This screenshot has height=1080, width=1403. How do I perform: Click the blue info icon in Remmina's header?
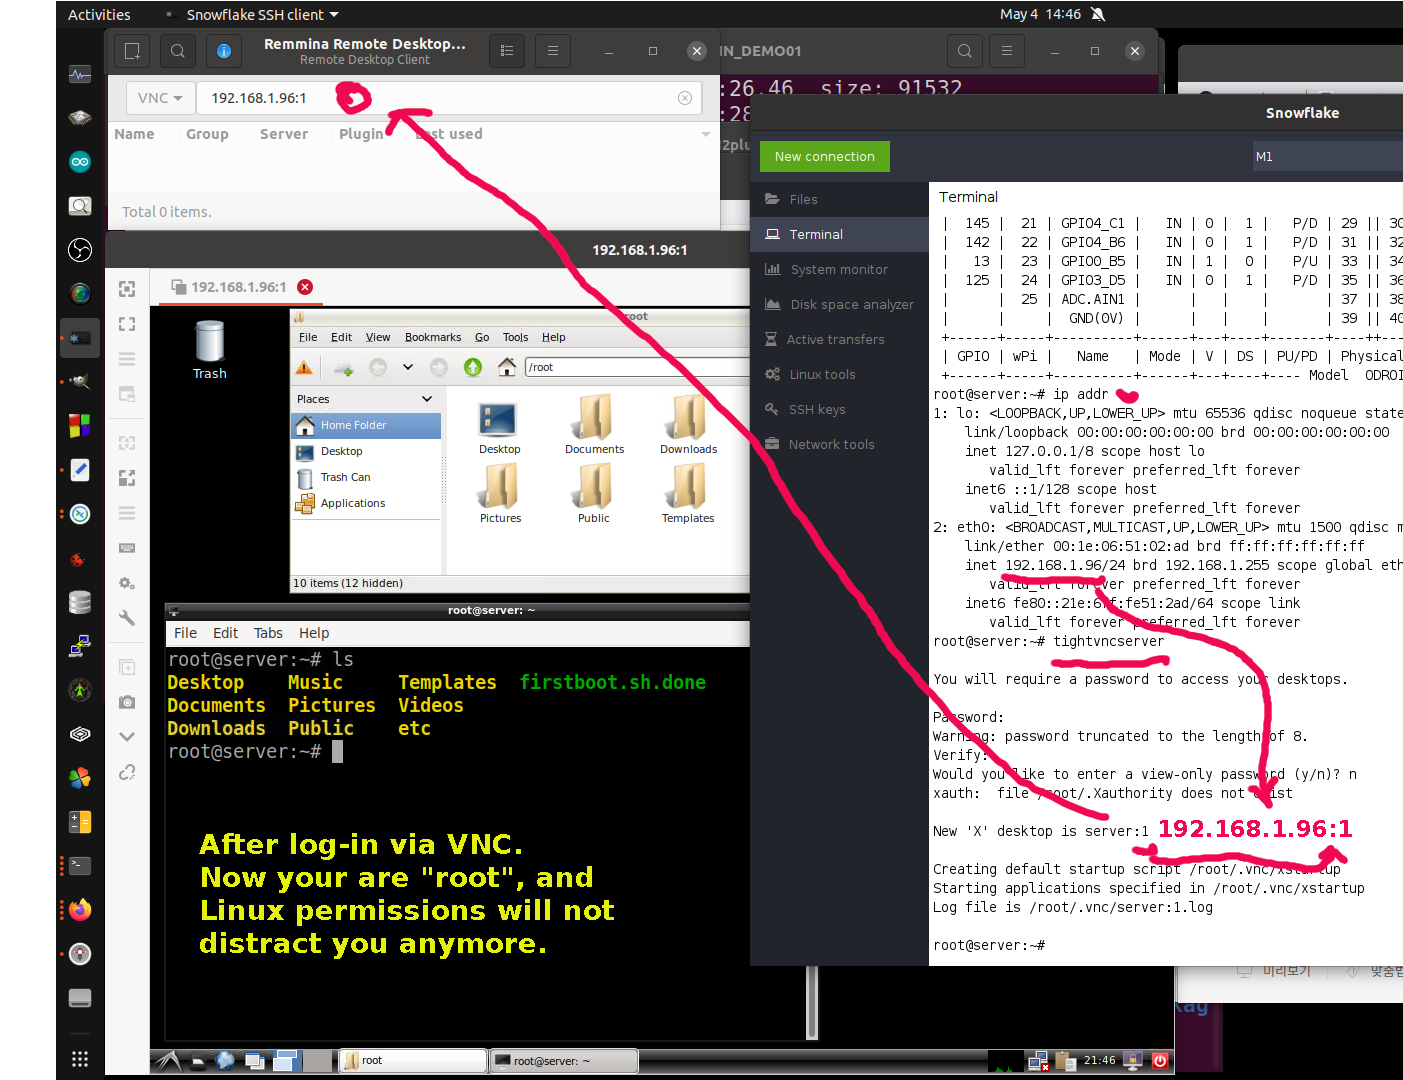tap(224, 51)
